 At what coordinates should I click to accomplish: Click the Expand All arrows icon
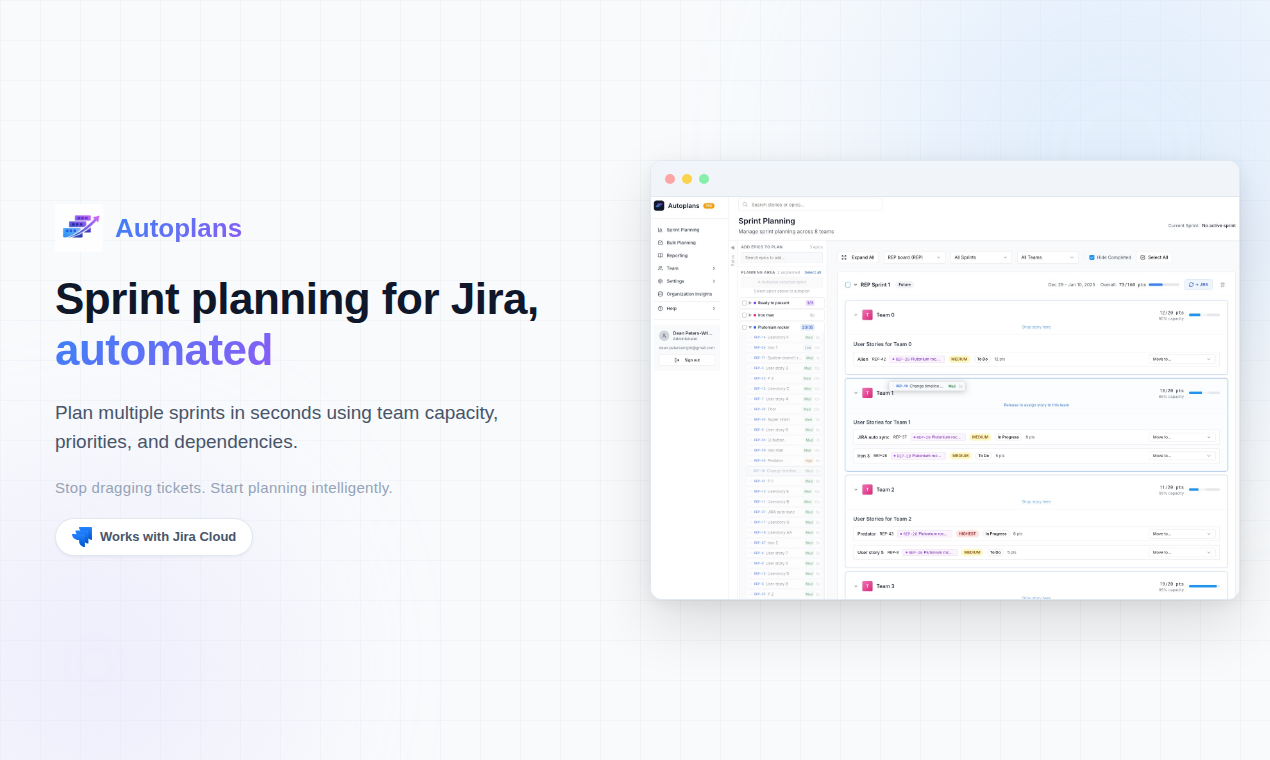844,257
